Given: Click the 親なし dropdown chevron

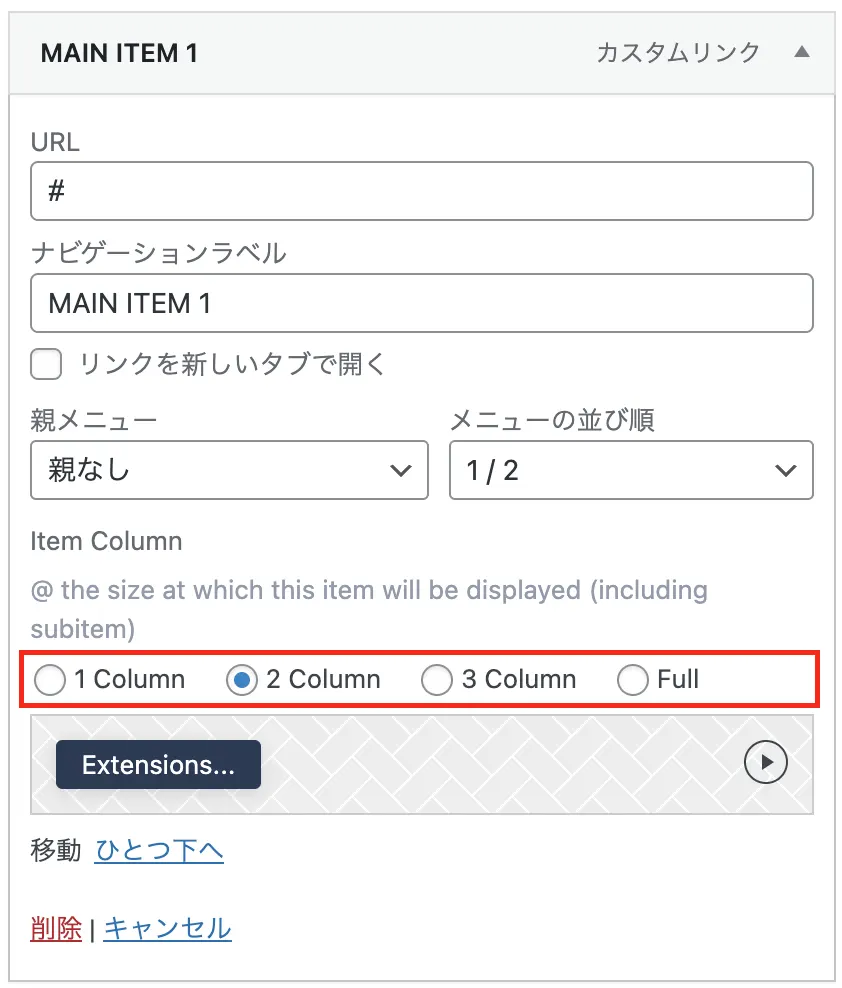Looking at the screenshot, I should 401,470.
